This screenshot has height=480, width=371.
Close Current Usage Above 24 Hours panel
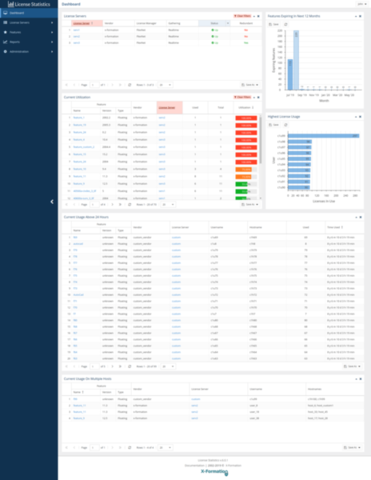click(360, 217)
